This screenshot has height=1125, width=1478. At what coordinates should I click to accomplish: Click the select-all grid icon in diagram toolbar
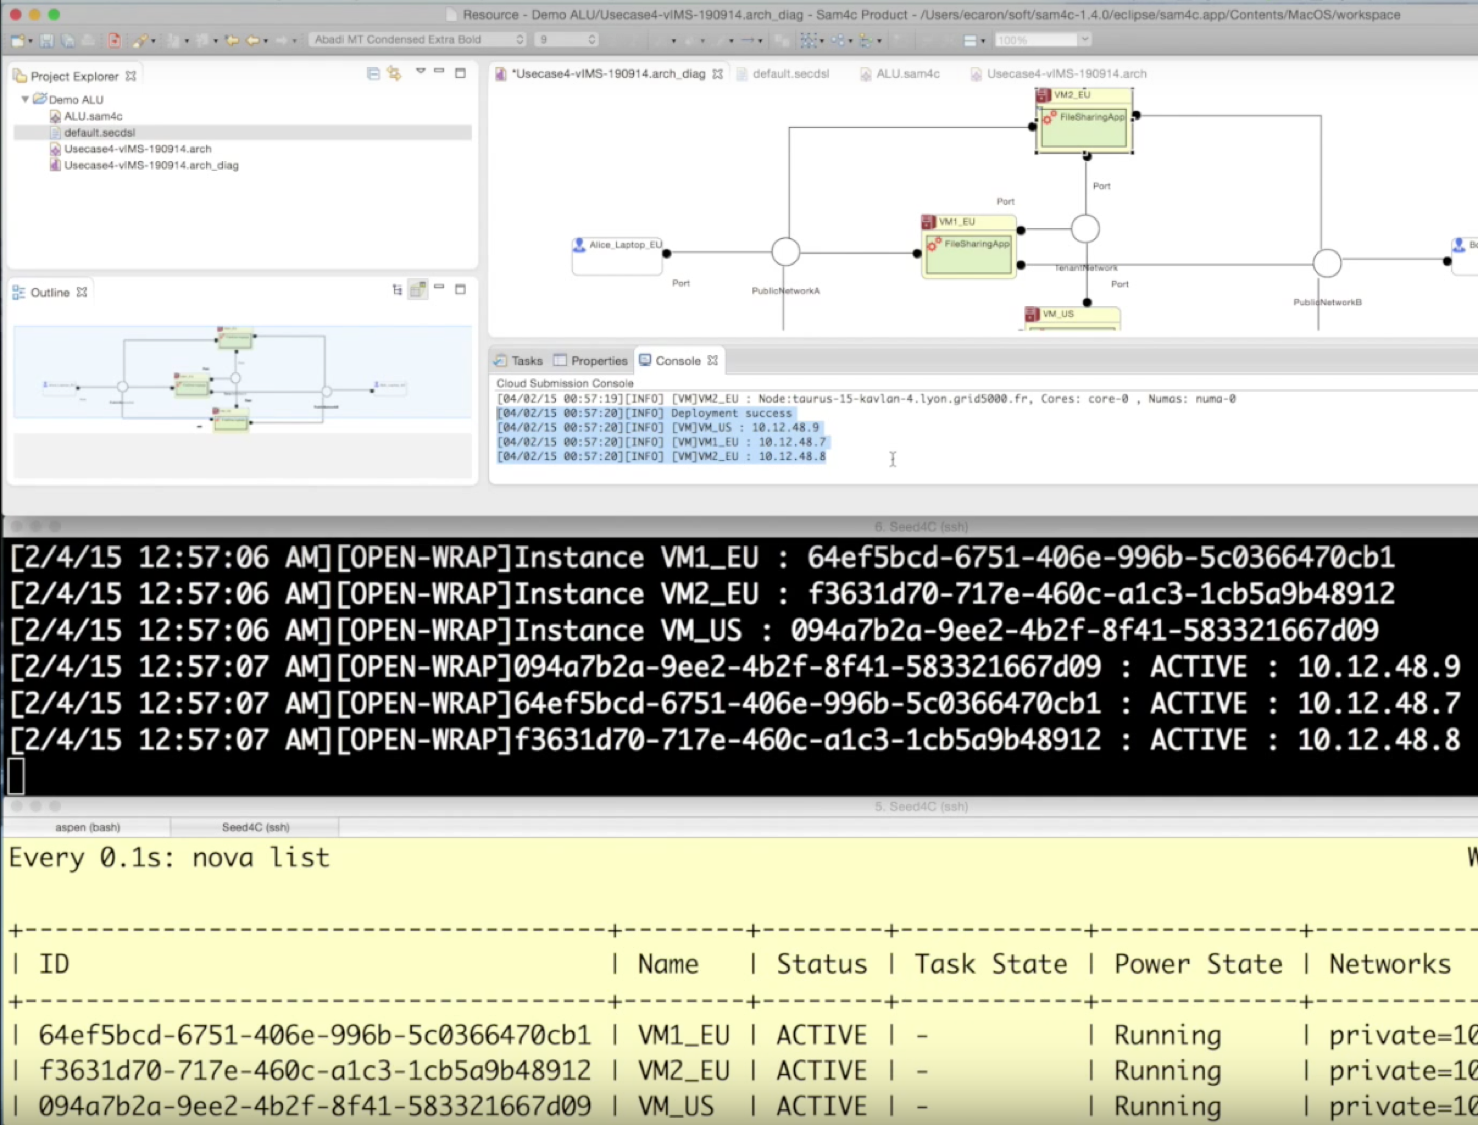coord(808,40)
